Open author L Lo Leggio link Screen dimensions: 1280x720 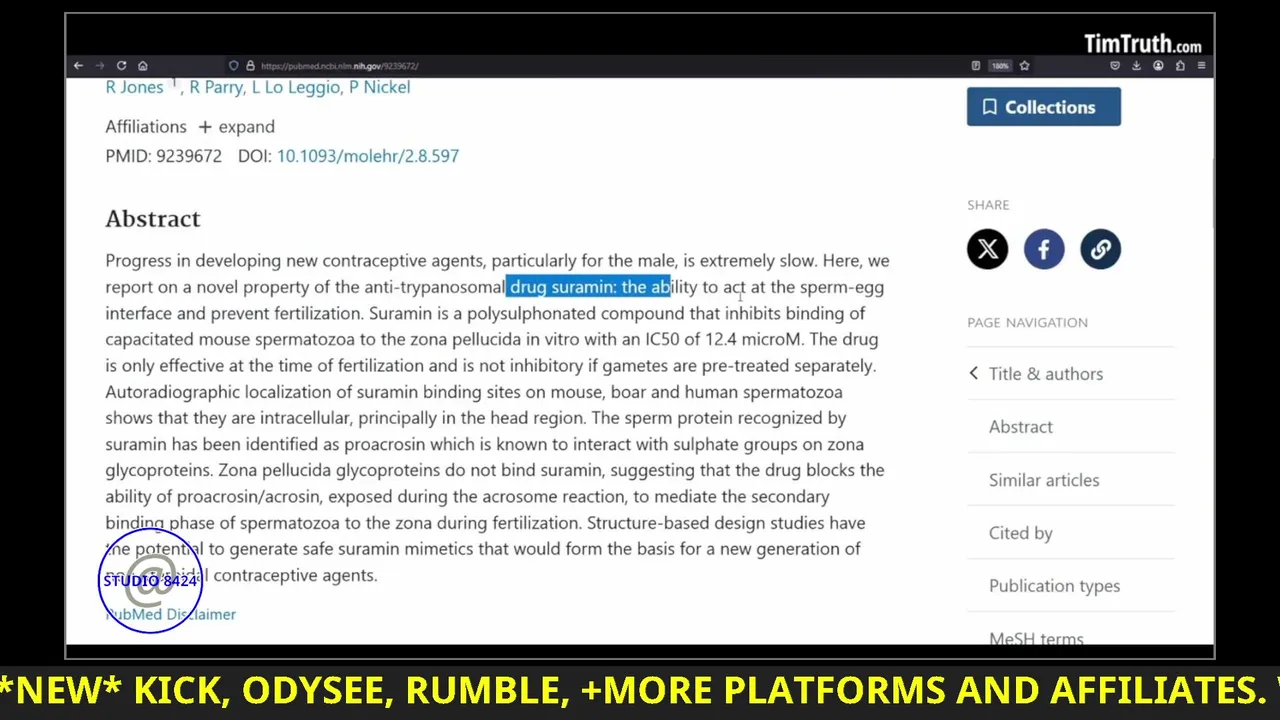pos(295,87)
